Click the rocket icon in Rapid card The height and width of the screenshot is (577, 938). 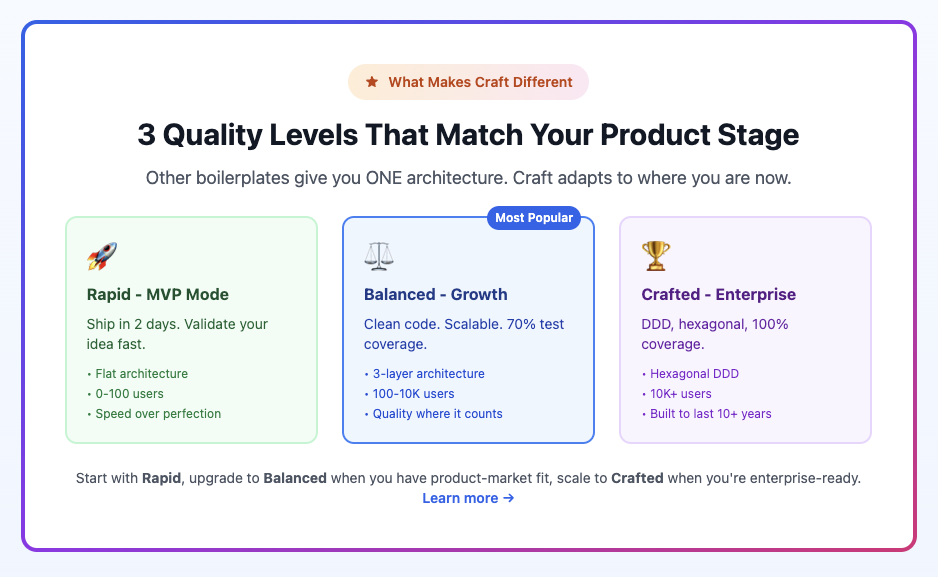pyautogui.click(x=102, y=257)
